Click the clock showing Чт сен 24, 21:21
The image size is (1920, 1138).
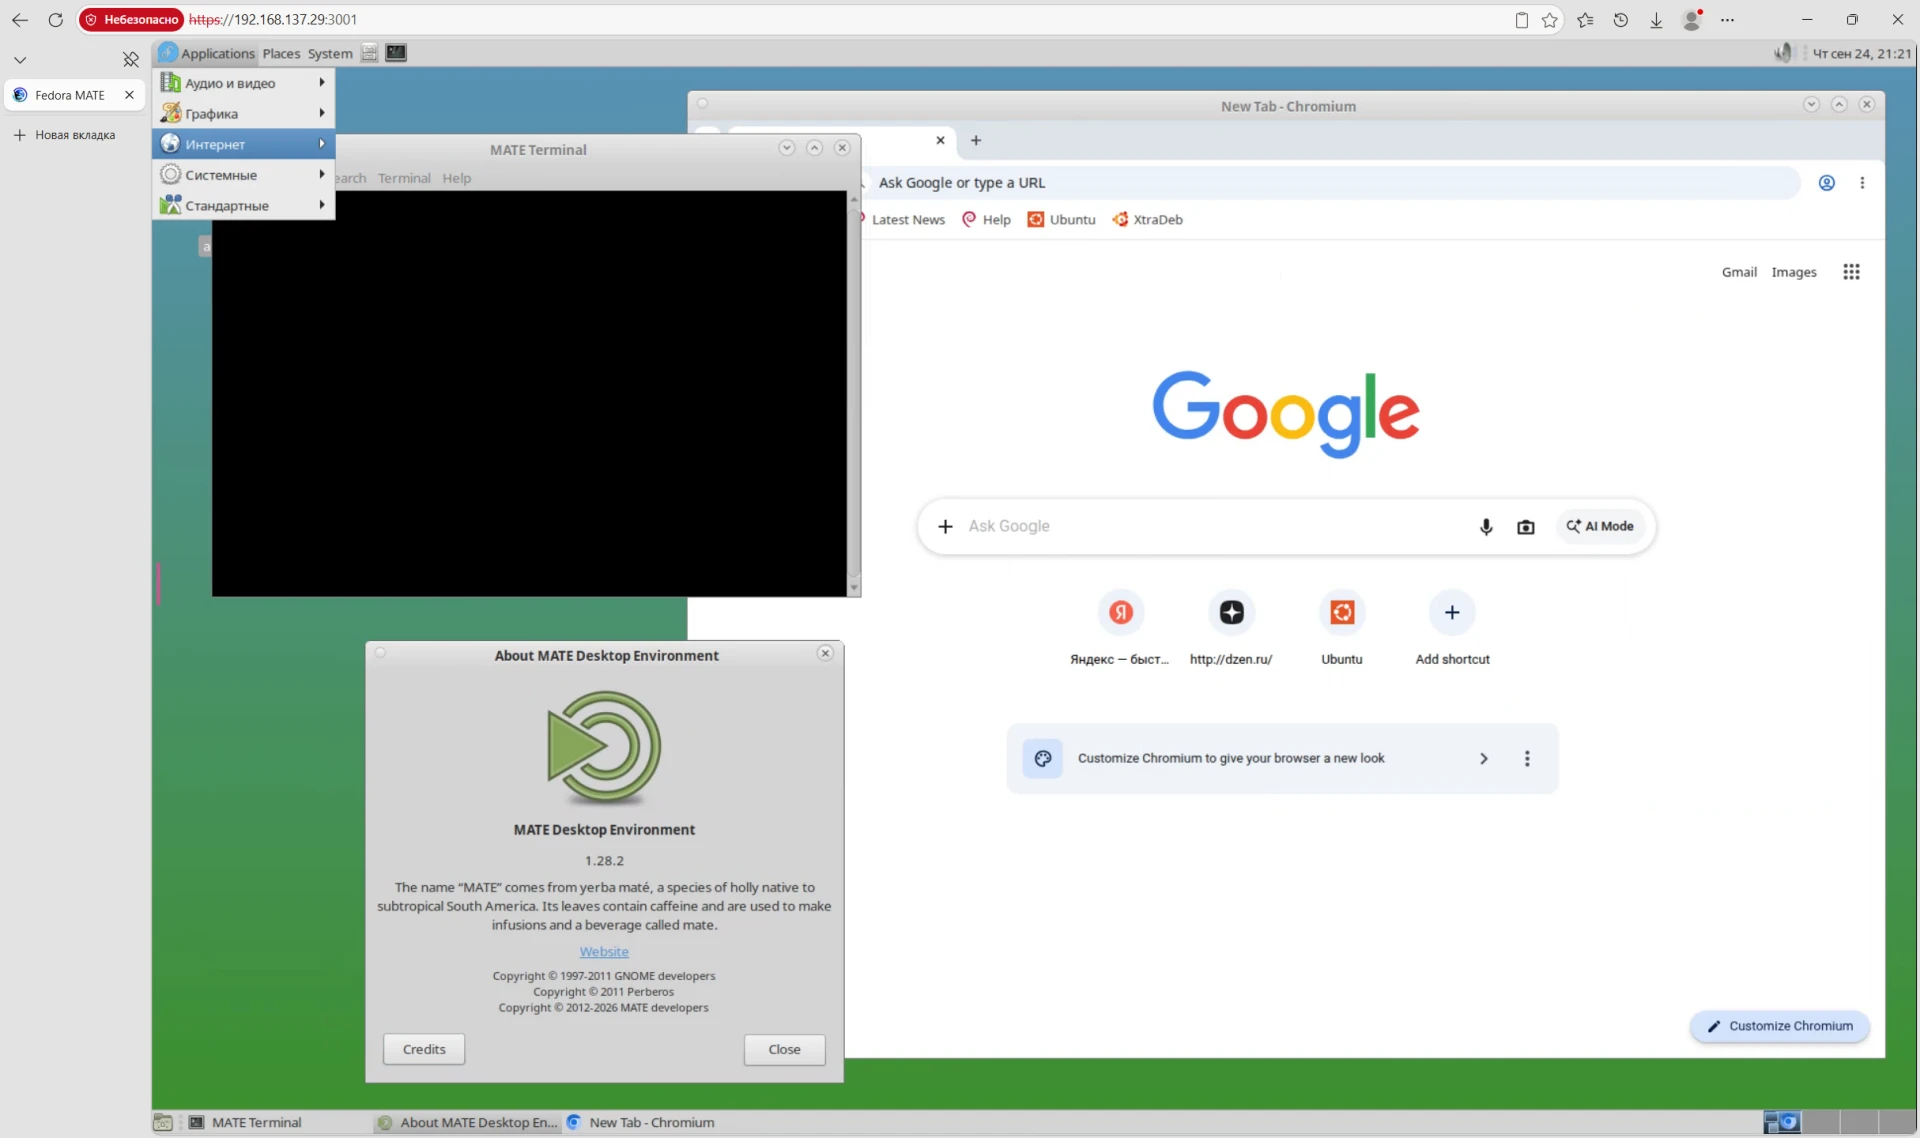pyautogui.click(x=1861, y=53)
